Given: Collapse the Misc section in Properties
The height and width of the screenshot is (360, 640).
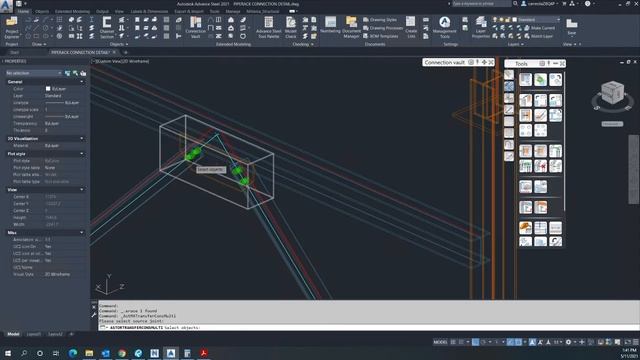Looking at the screenshot, I should pyautogui.click(x=82, y=232).
